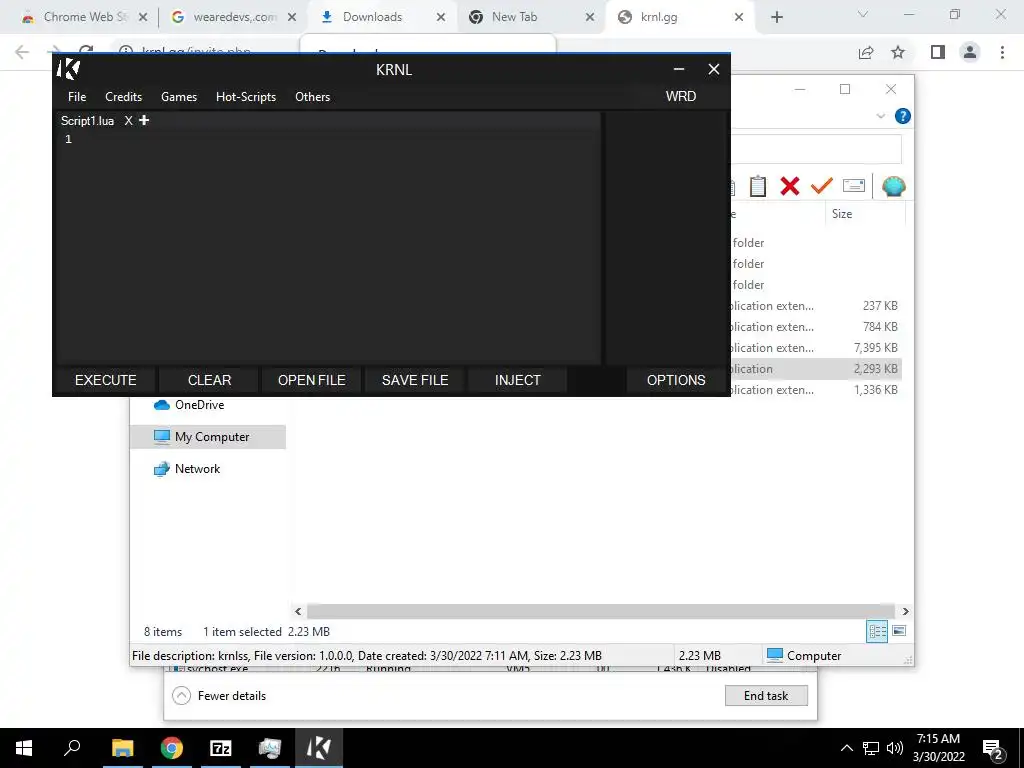The width and height of the screenshot is (1024, 768).
Task: Click Chrome share page icon
Action: point(866,52)
